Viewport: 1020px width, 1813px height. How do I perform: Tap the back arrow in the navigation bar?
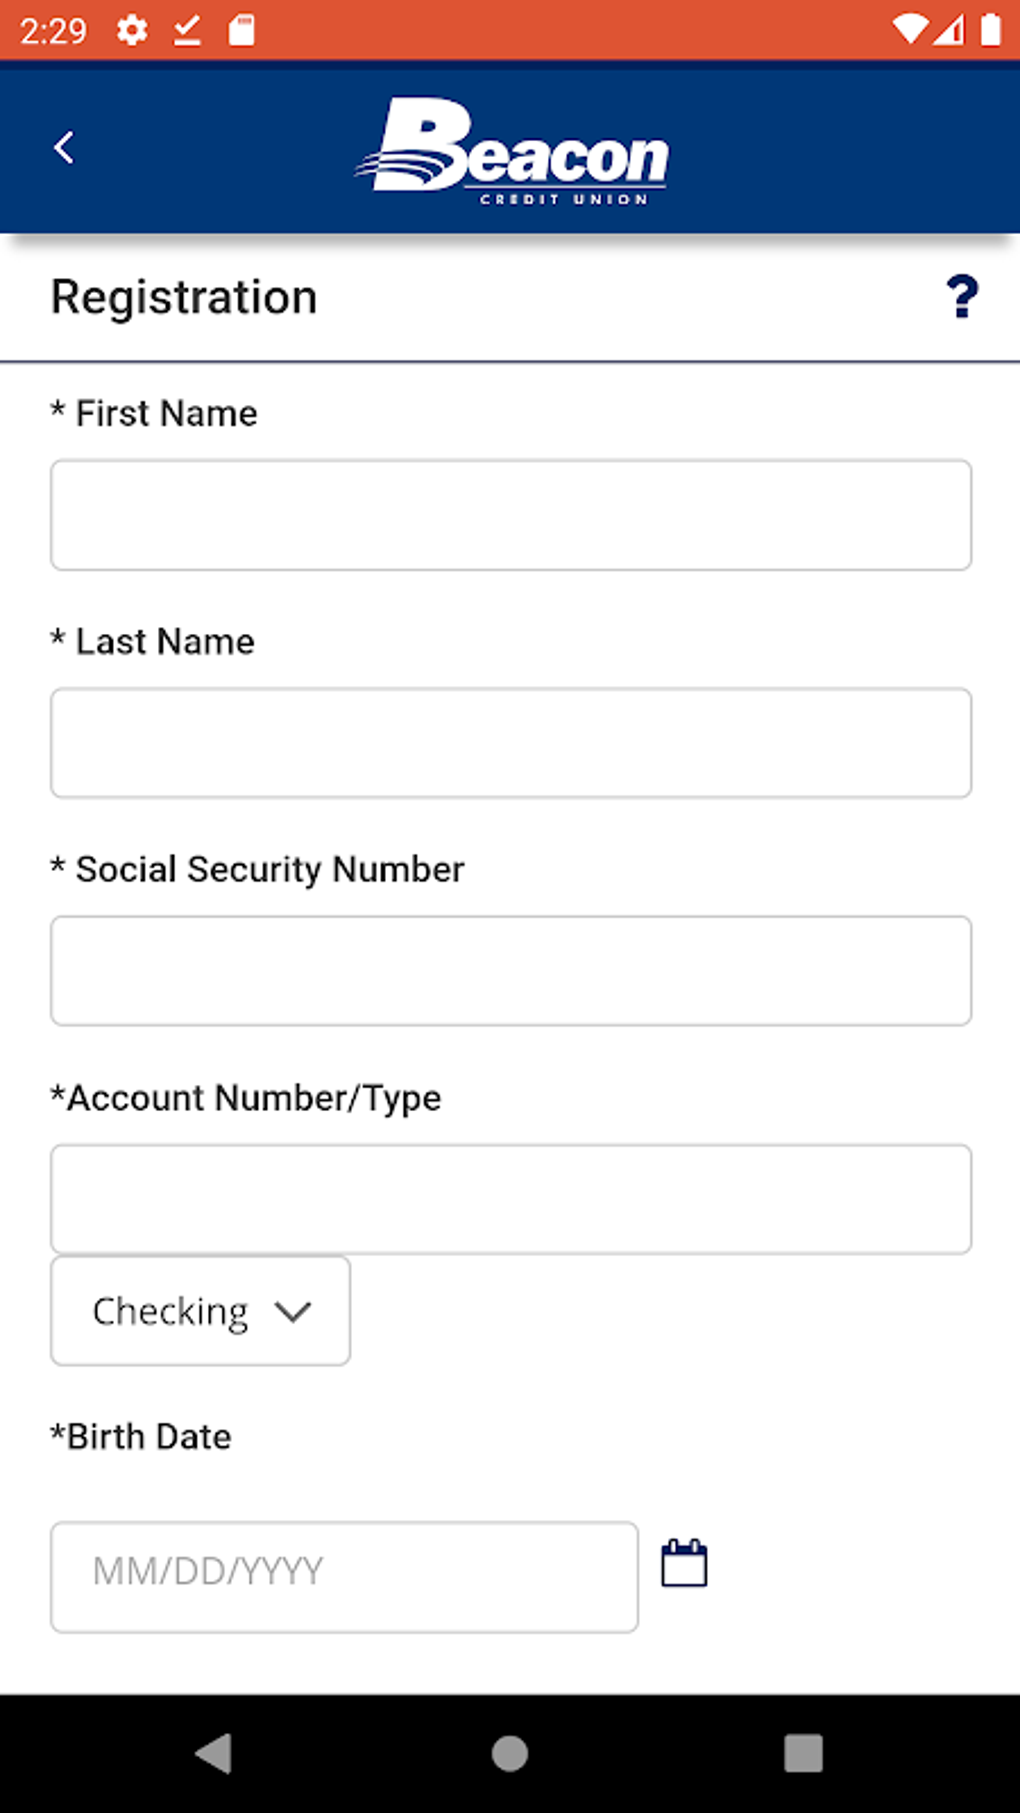pos(64,147)
